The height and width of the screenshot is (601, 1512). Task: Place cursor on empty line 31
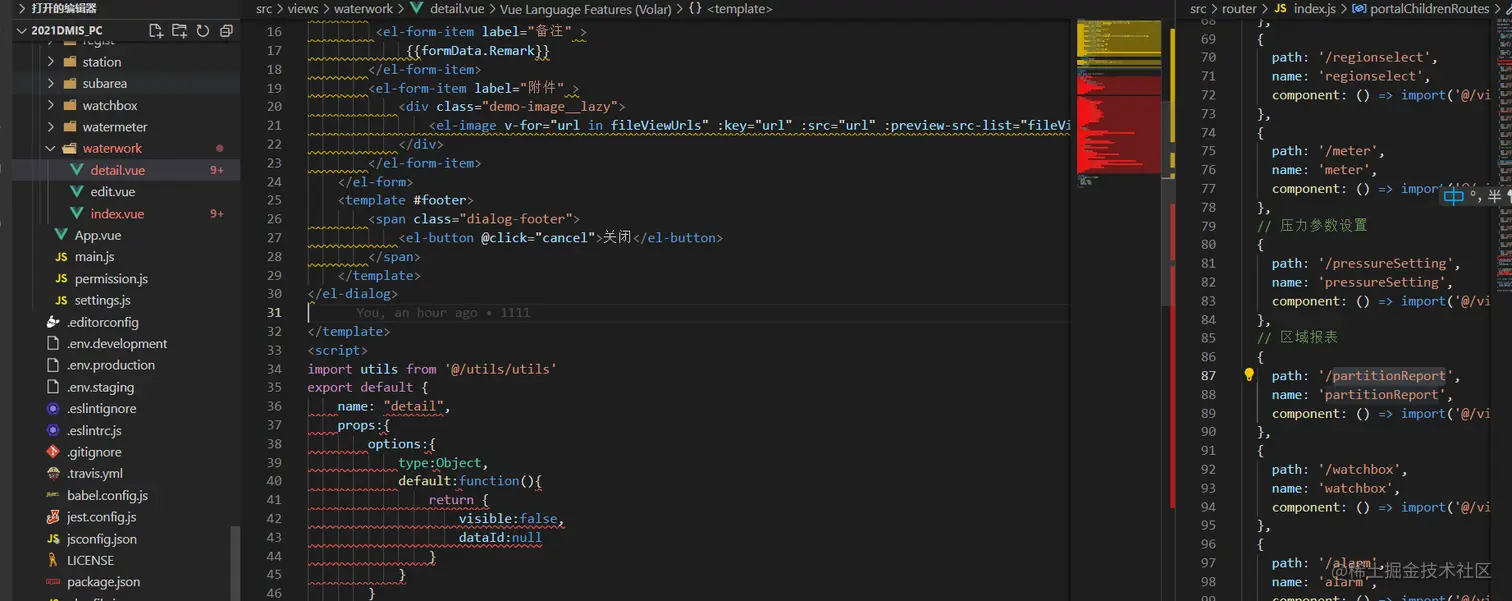click(689, 313)
